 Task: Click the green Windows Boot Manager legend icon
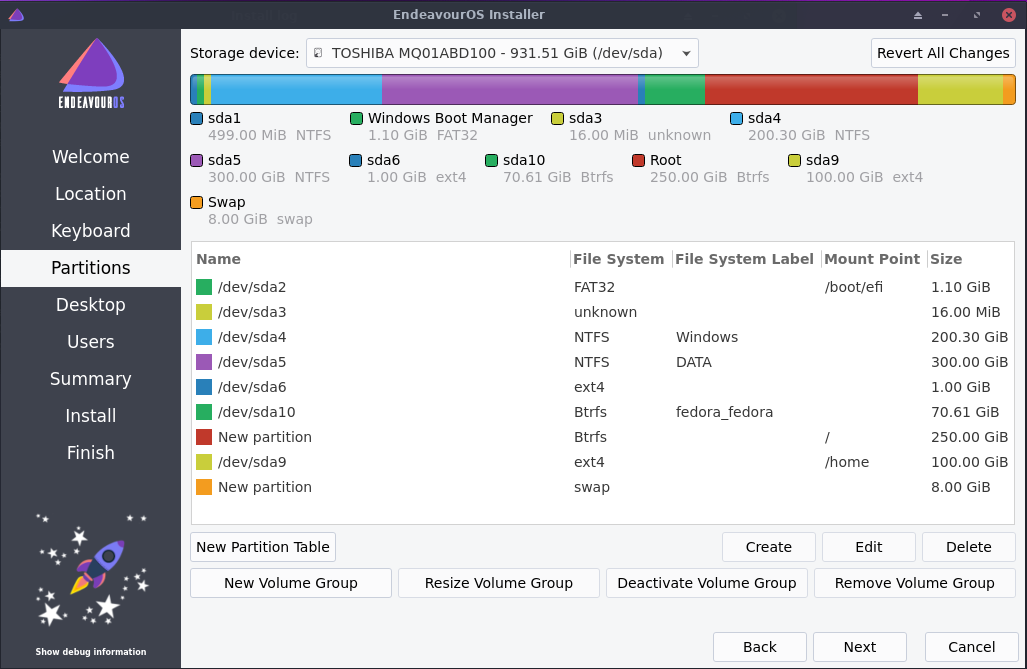tap(357, 118)
